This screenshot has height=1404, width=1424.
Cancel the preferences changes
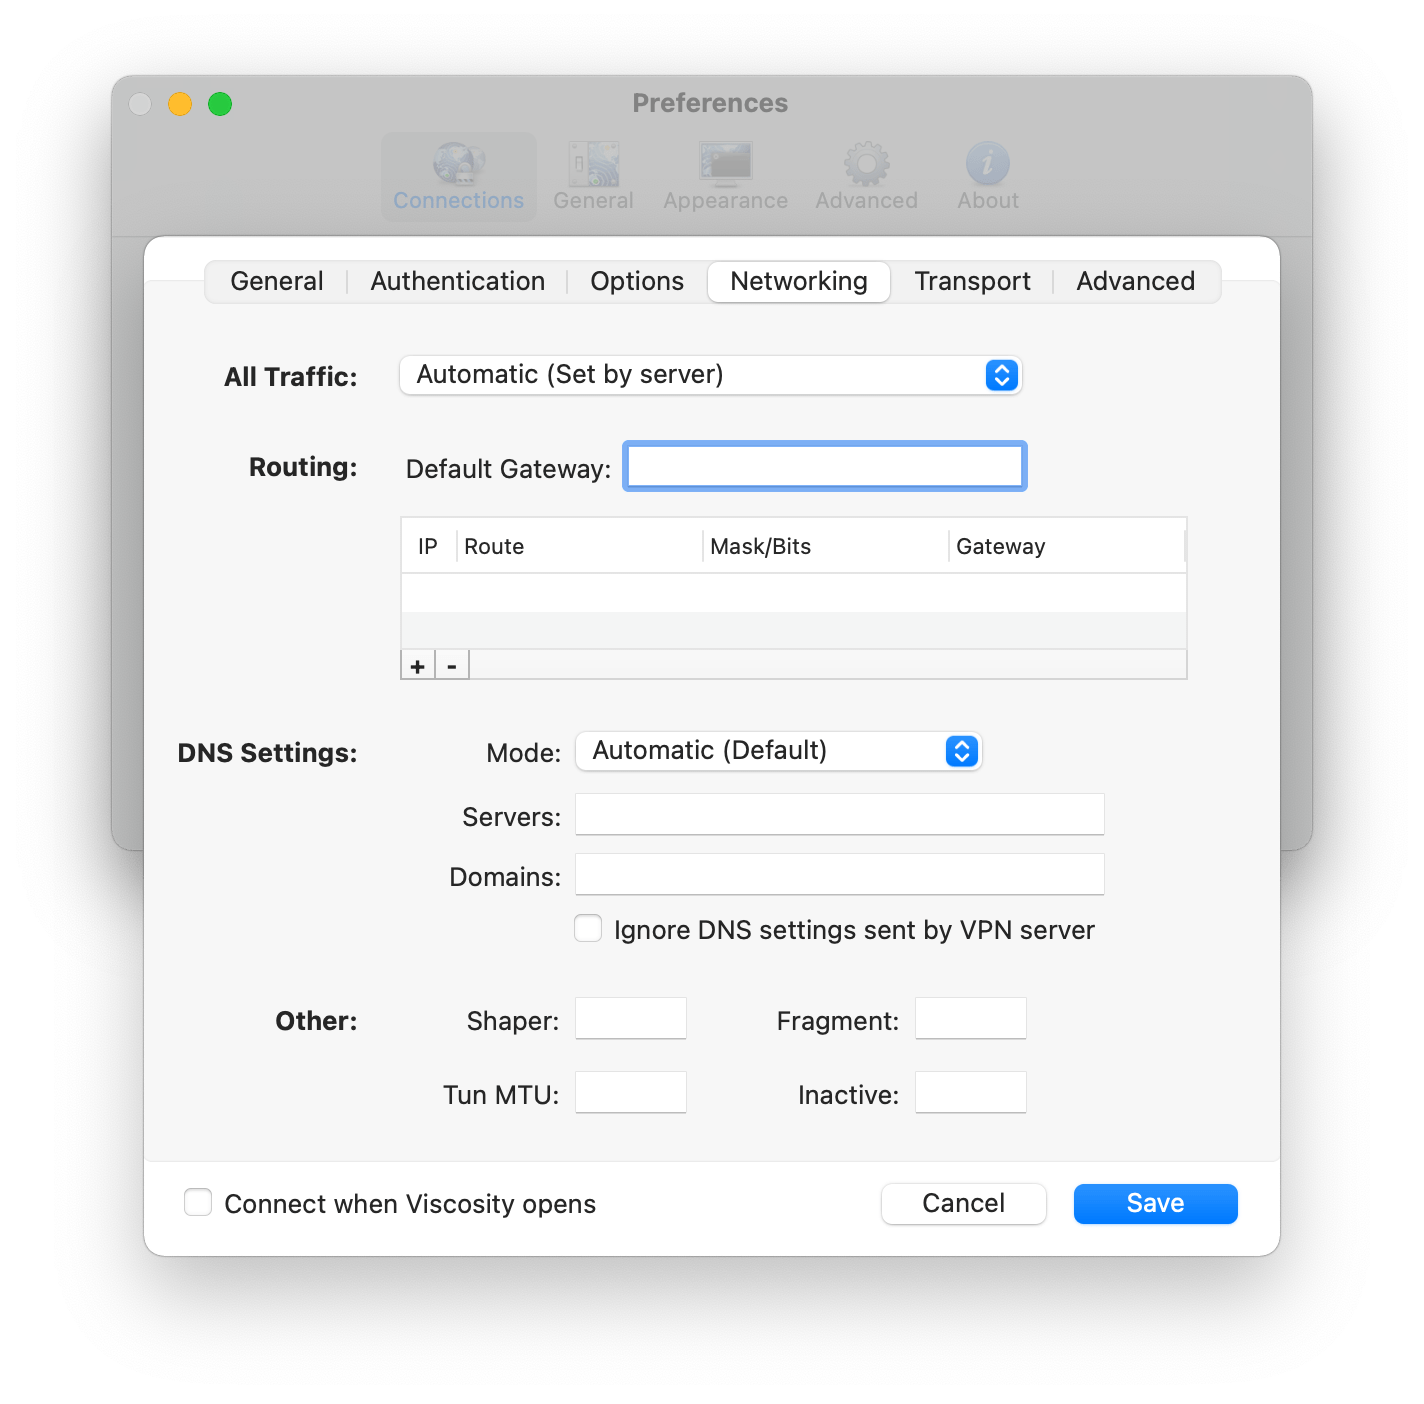tap(962, 1203)
